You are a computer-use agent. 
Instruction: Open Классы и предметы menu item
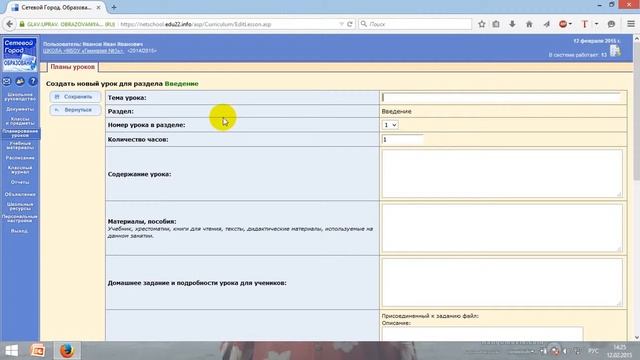20,121
